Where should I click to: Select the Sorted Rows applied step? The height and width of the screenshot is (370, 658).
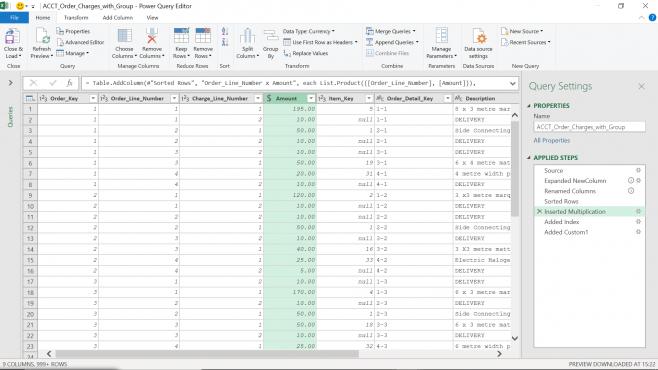(x=561, y=201)
